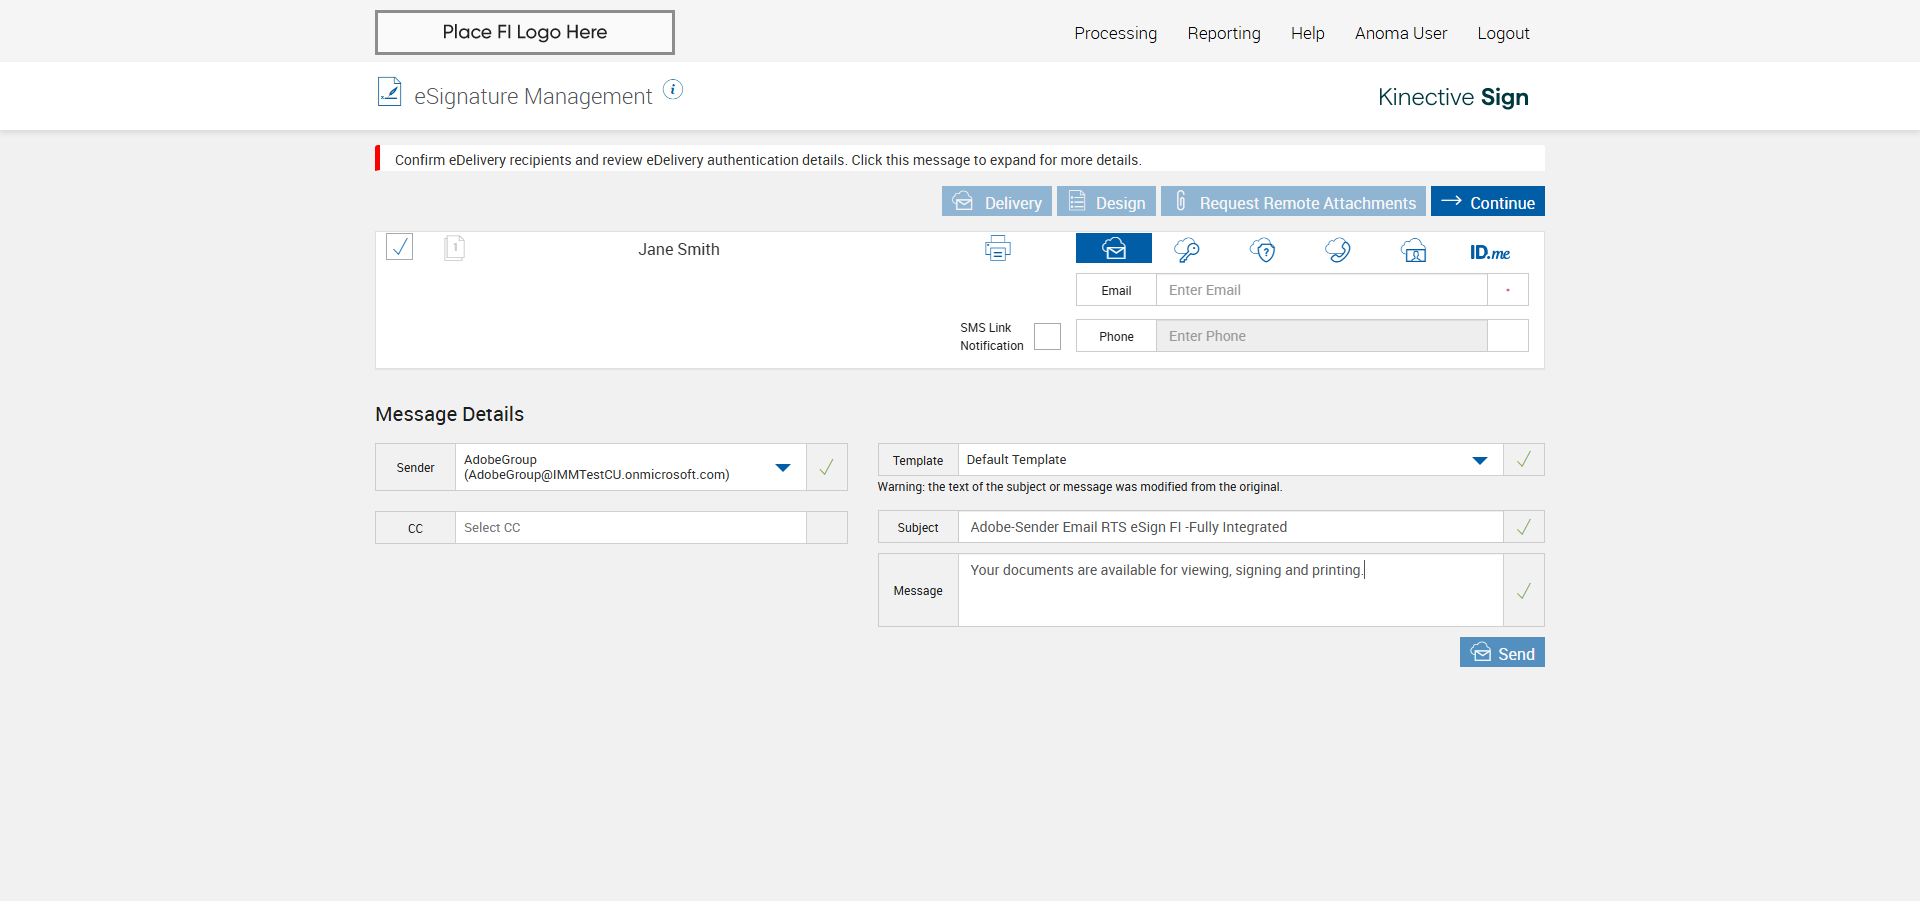Screen dimensions: 1920x901
Task: Open the Select CC dropdown field
Action: tap(630, 528)
